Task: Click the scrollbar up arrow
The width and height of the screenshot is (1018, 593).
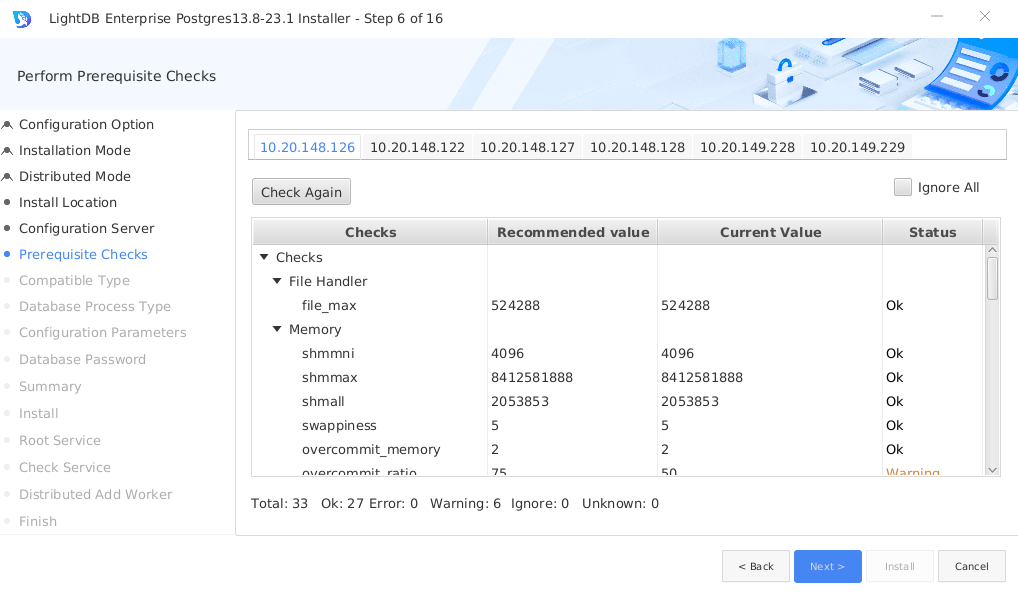Action: click(992, 250)
